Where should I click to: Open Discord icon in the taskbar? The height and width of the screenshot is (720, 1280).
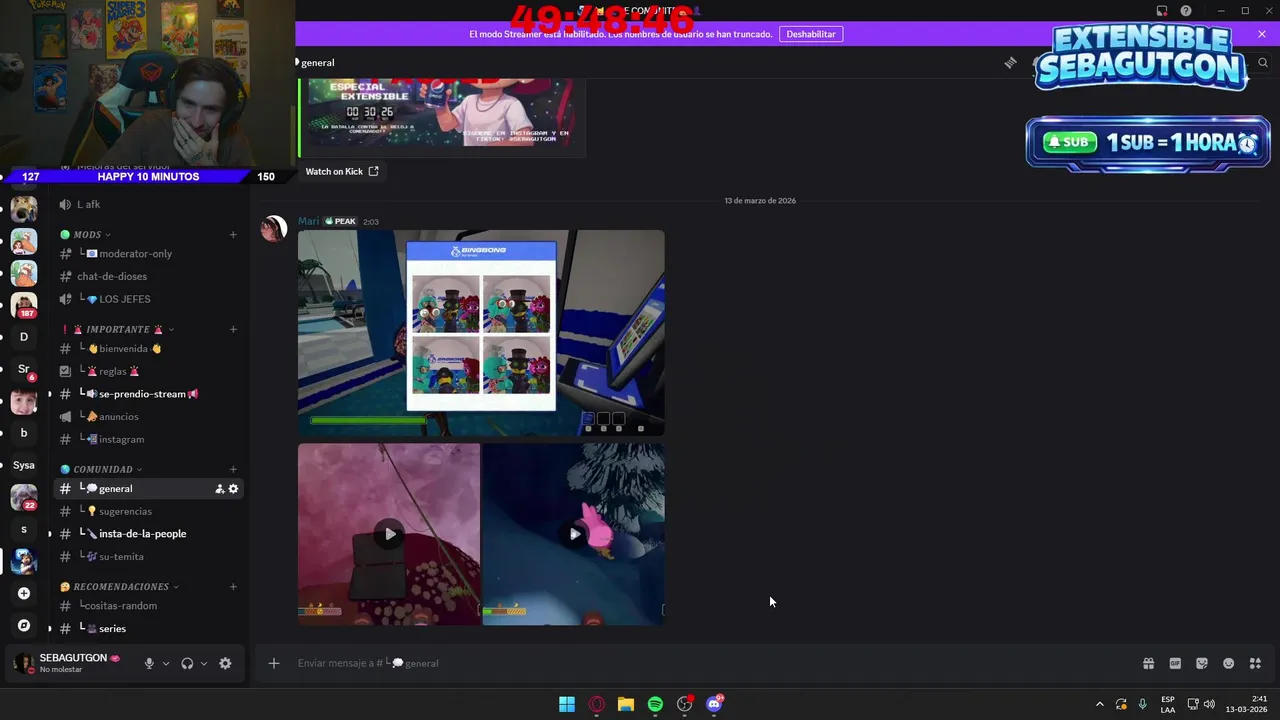tap(714, 704)
